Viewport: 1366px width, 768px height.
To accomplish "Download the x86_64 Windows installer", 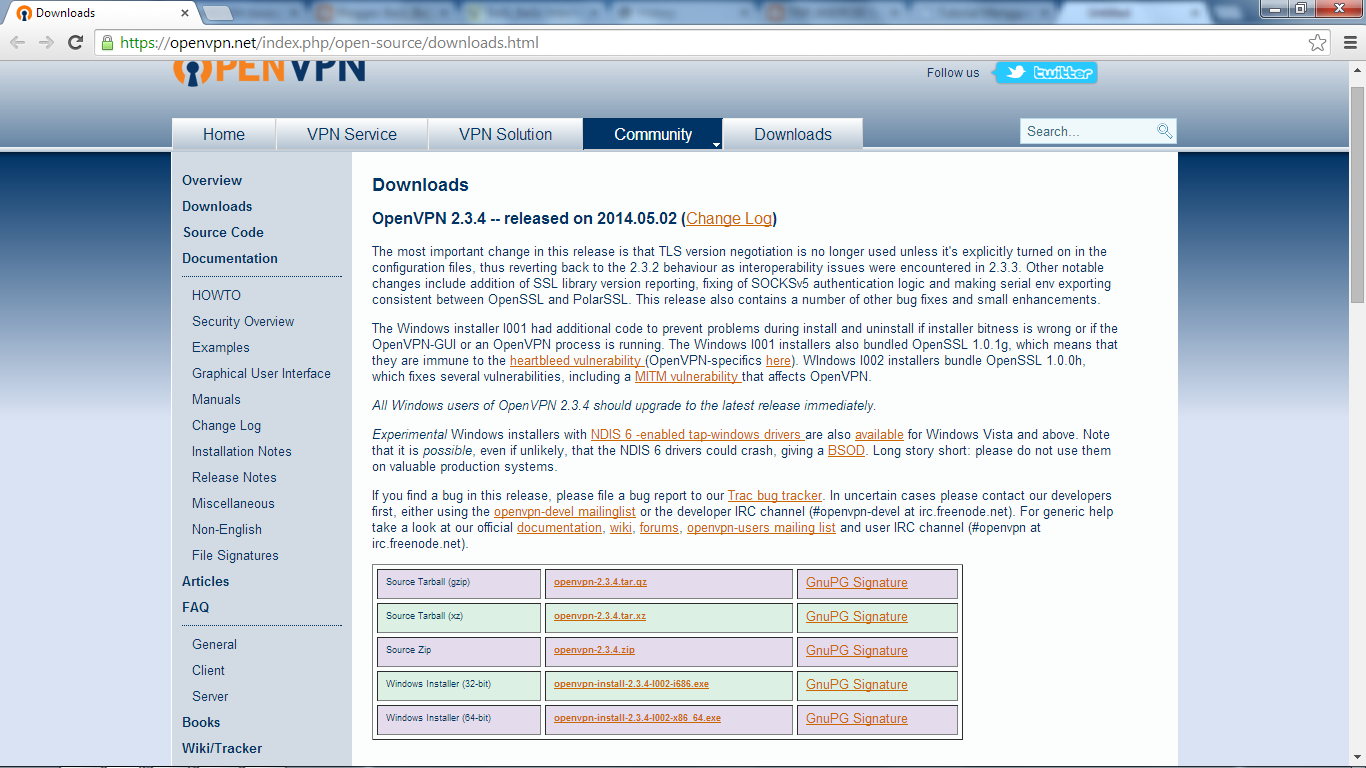I will click(x=637, y=718).
